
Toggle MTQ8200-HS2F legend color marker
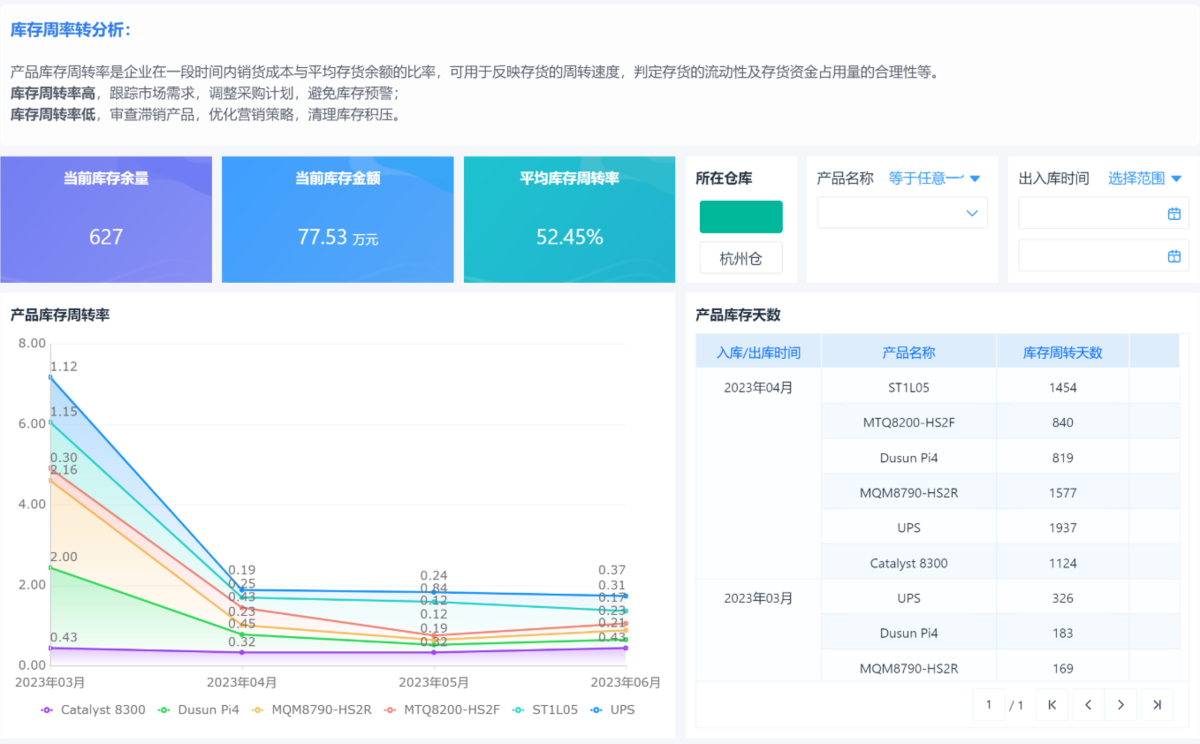click(x=391, y=710)
